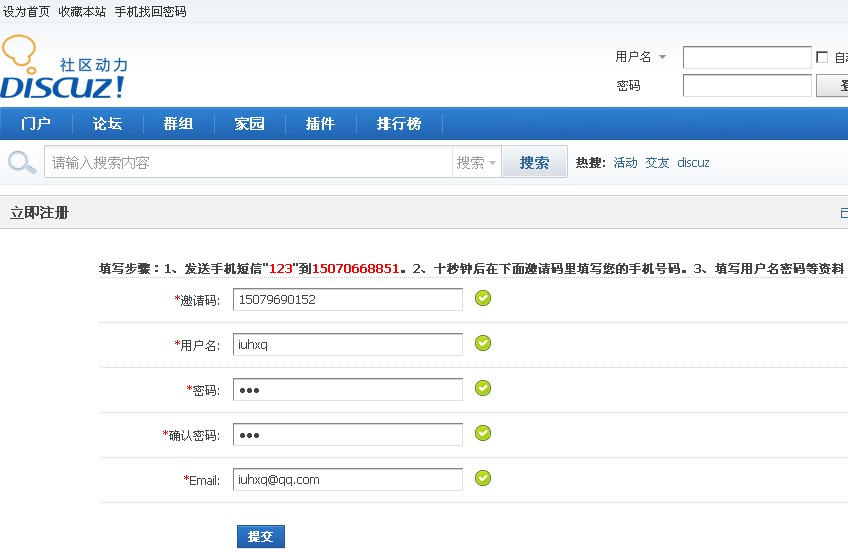
Task: Click the Discuz! logo
Action: pyautogui.click(x=64, y=67)
